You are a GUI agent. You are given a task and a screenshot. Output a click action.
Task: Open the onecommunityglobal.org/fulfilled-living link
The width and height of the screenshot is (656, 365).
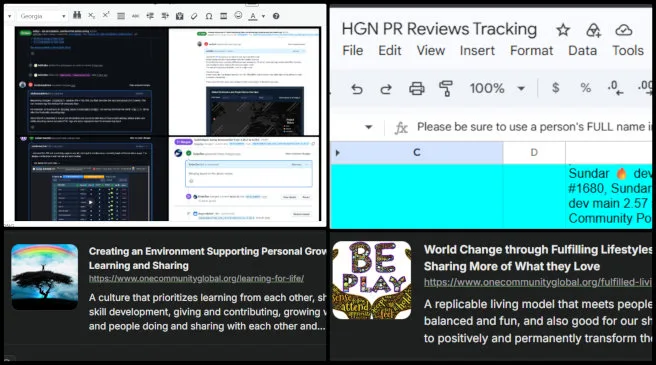point(538,283)
